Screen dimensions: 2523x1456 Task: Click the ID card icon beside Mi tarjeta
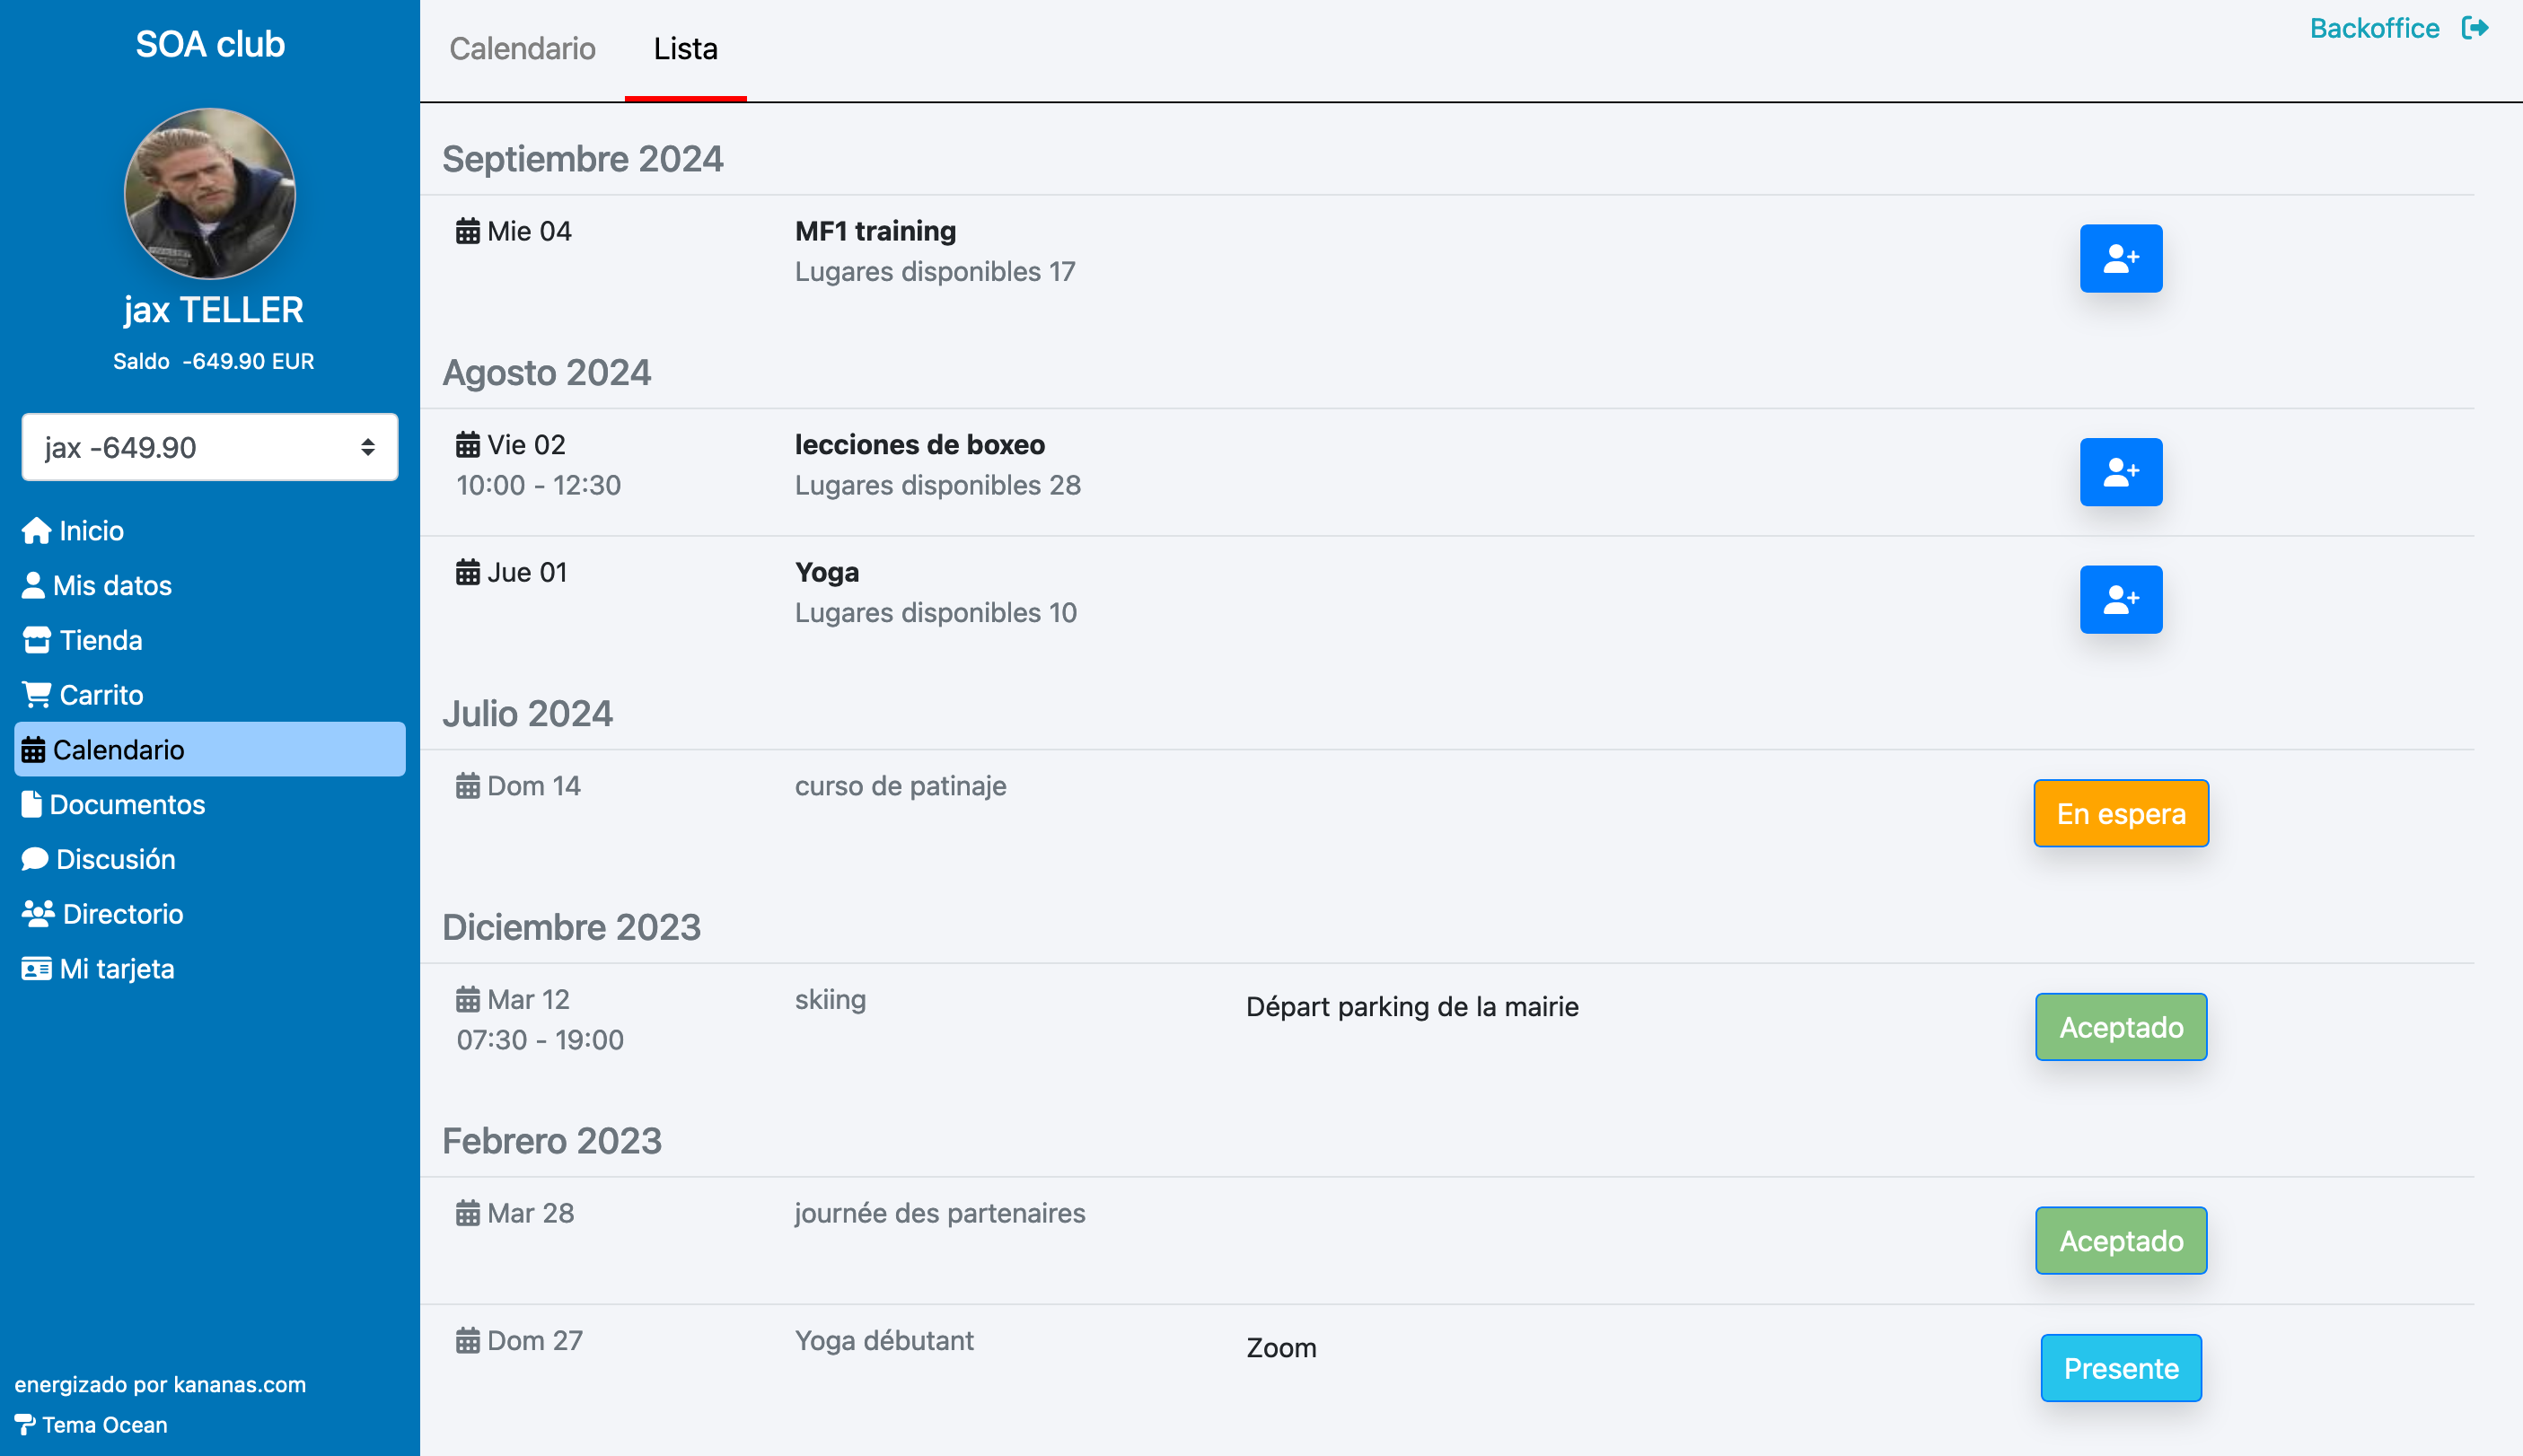[37, 969]
